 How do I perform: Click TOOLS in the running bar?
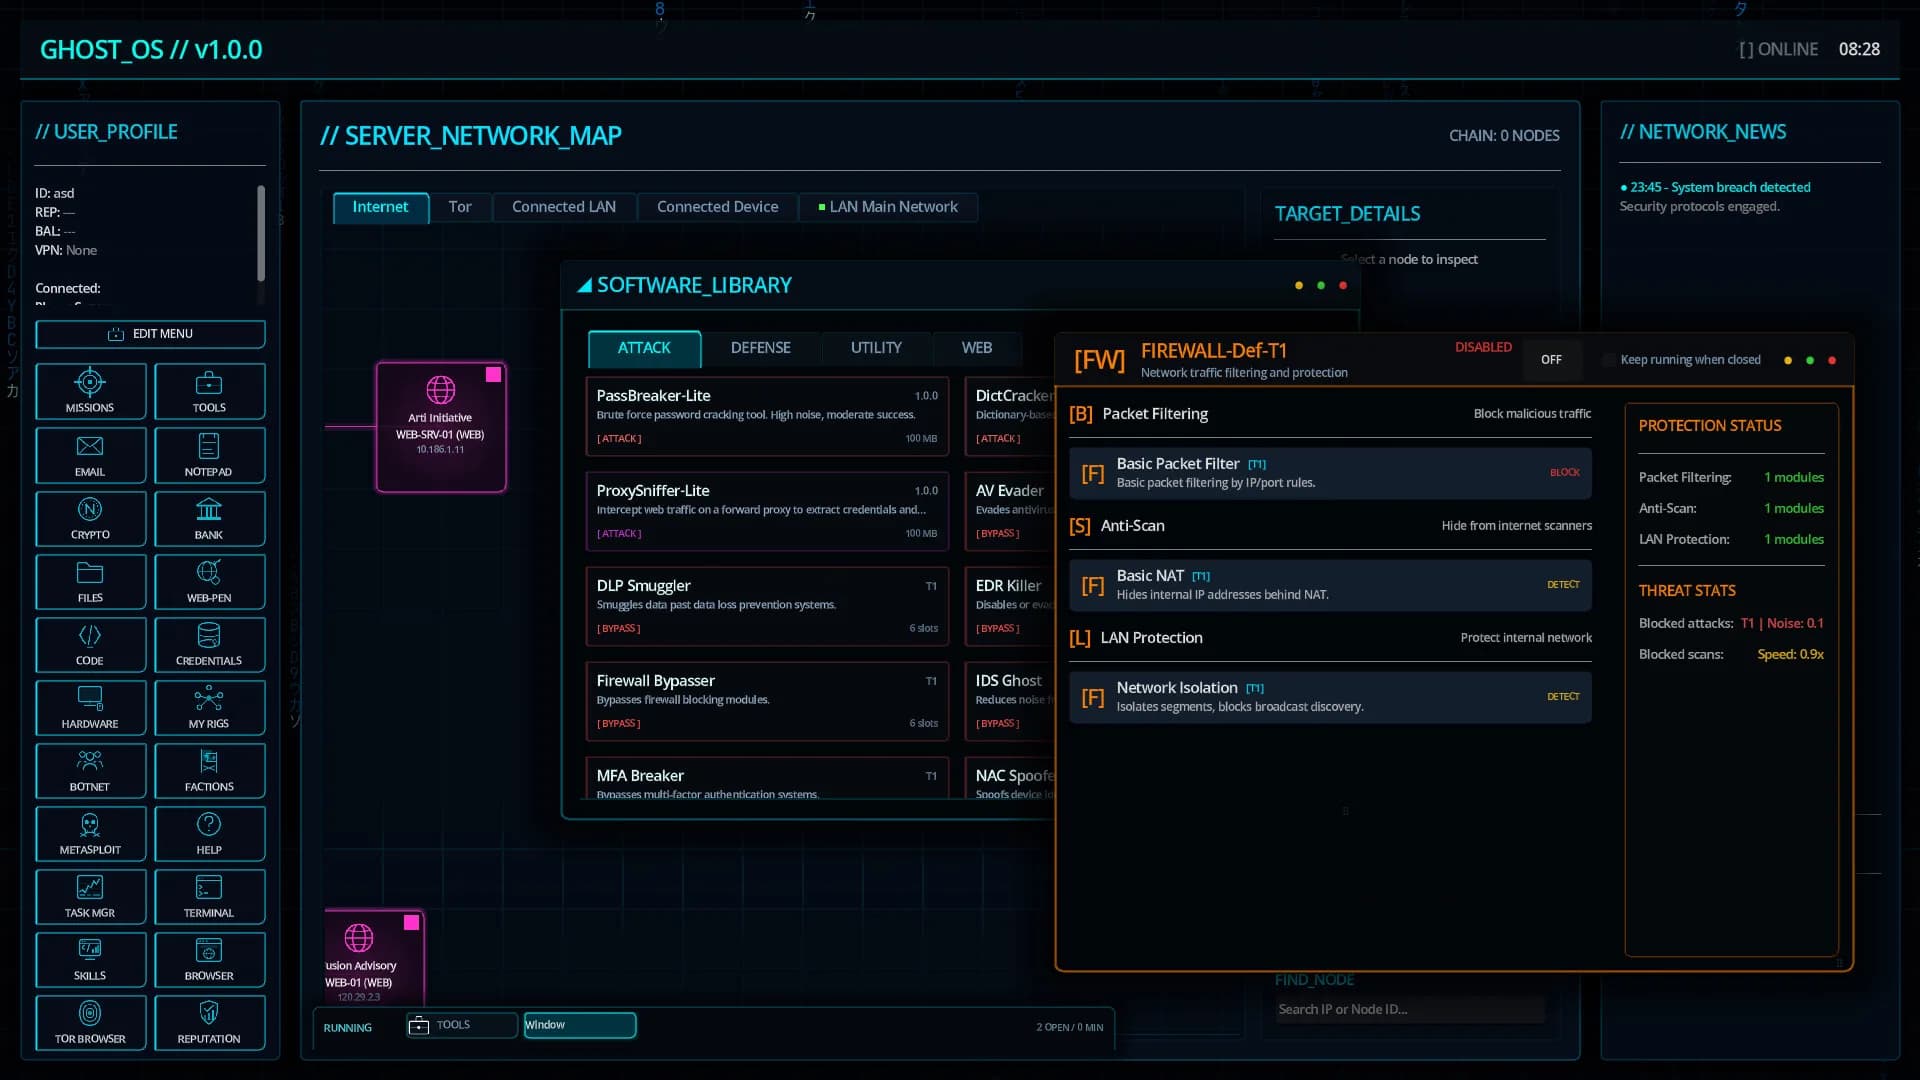tap(461, 1025)
